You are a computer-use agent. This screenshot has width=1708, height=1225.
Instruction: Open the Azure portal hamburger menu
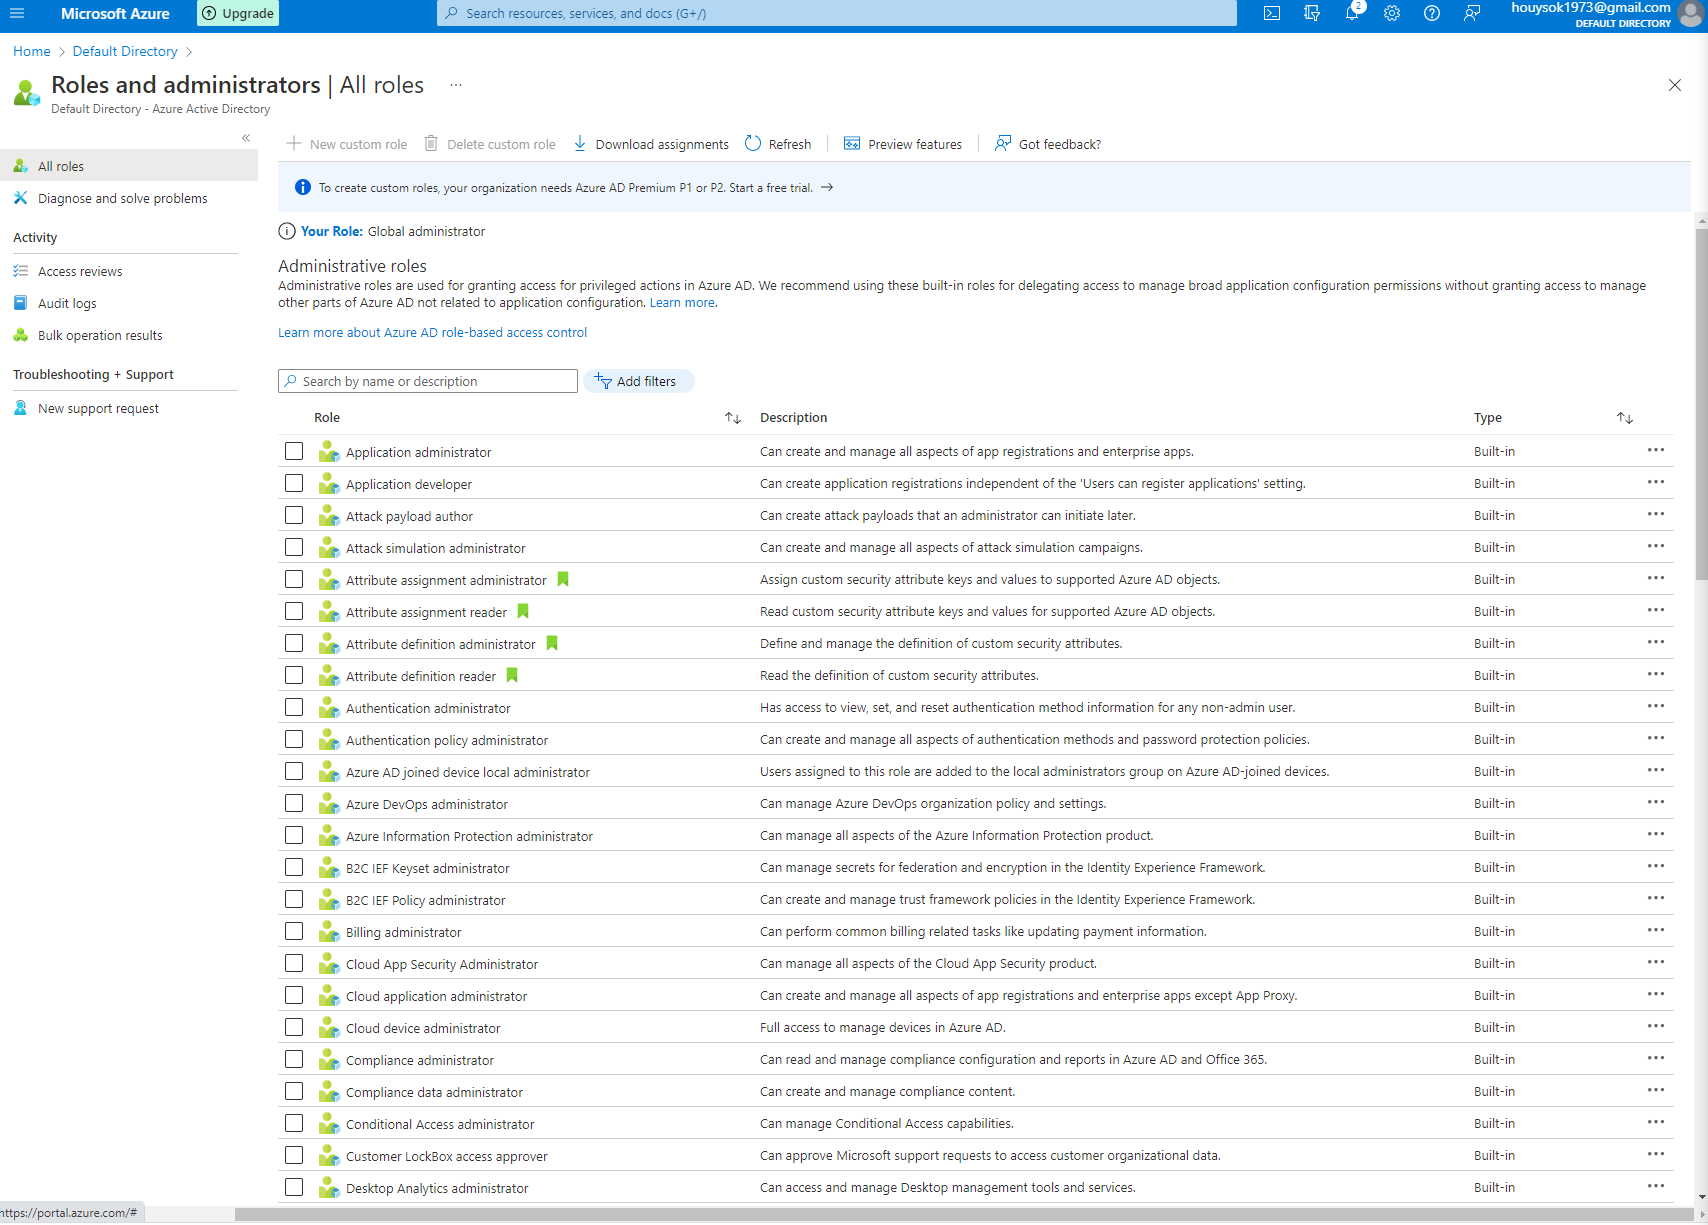[17, 13]
